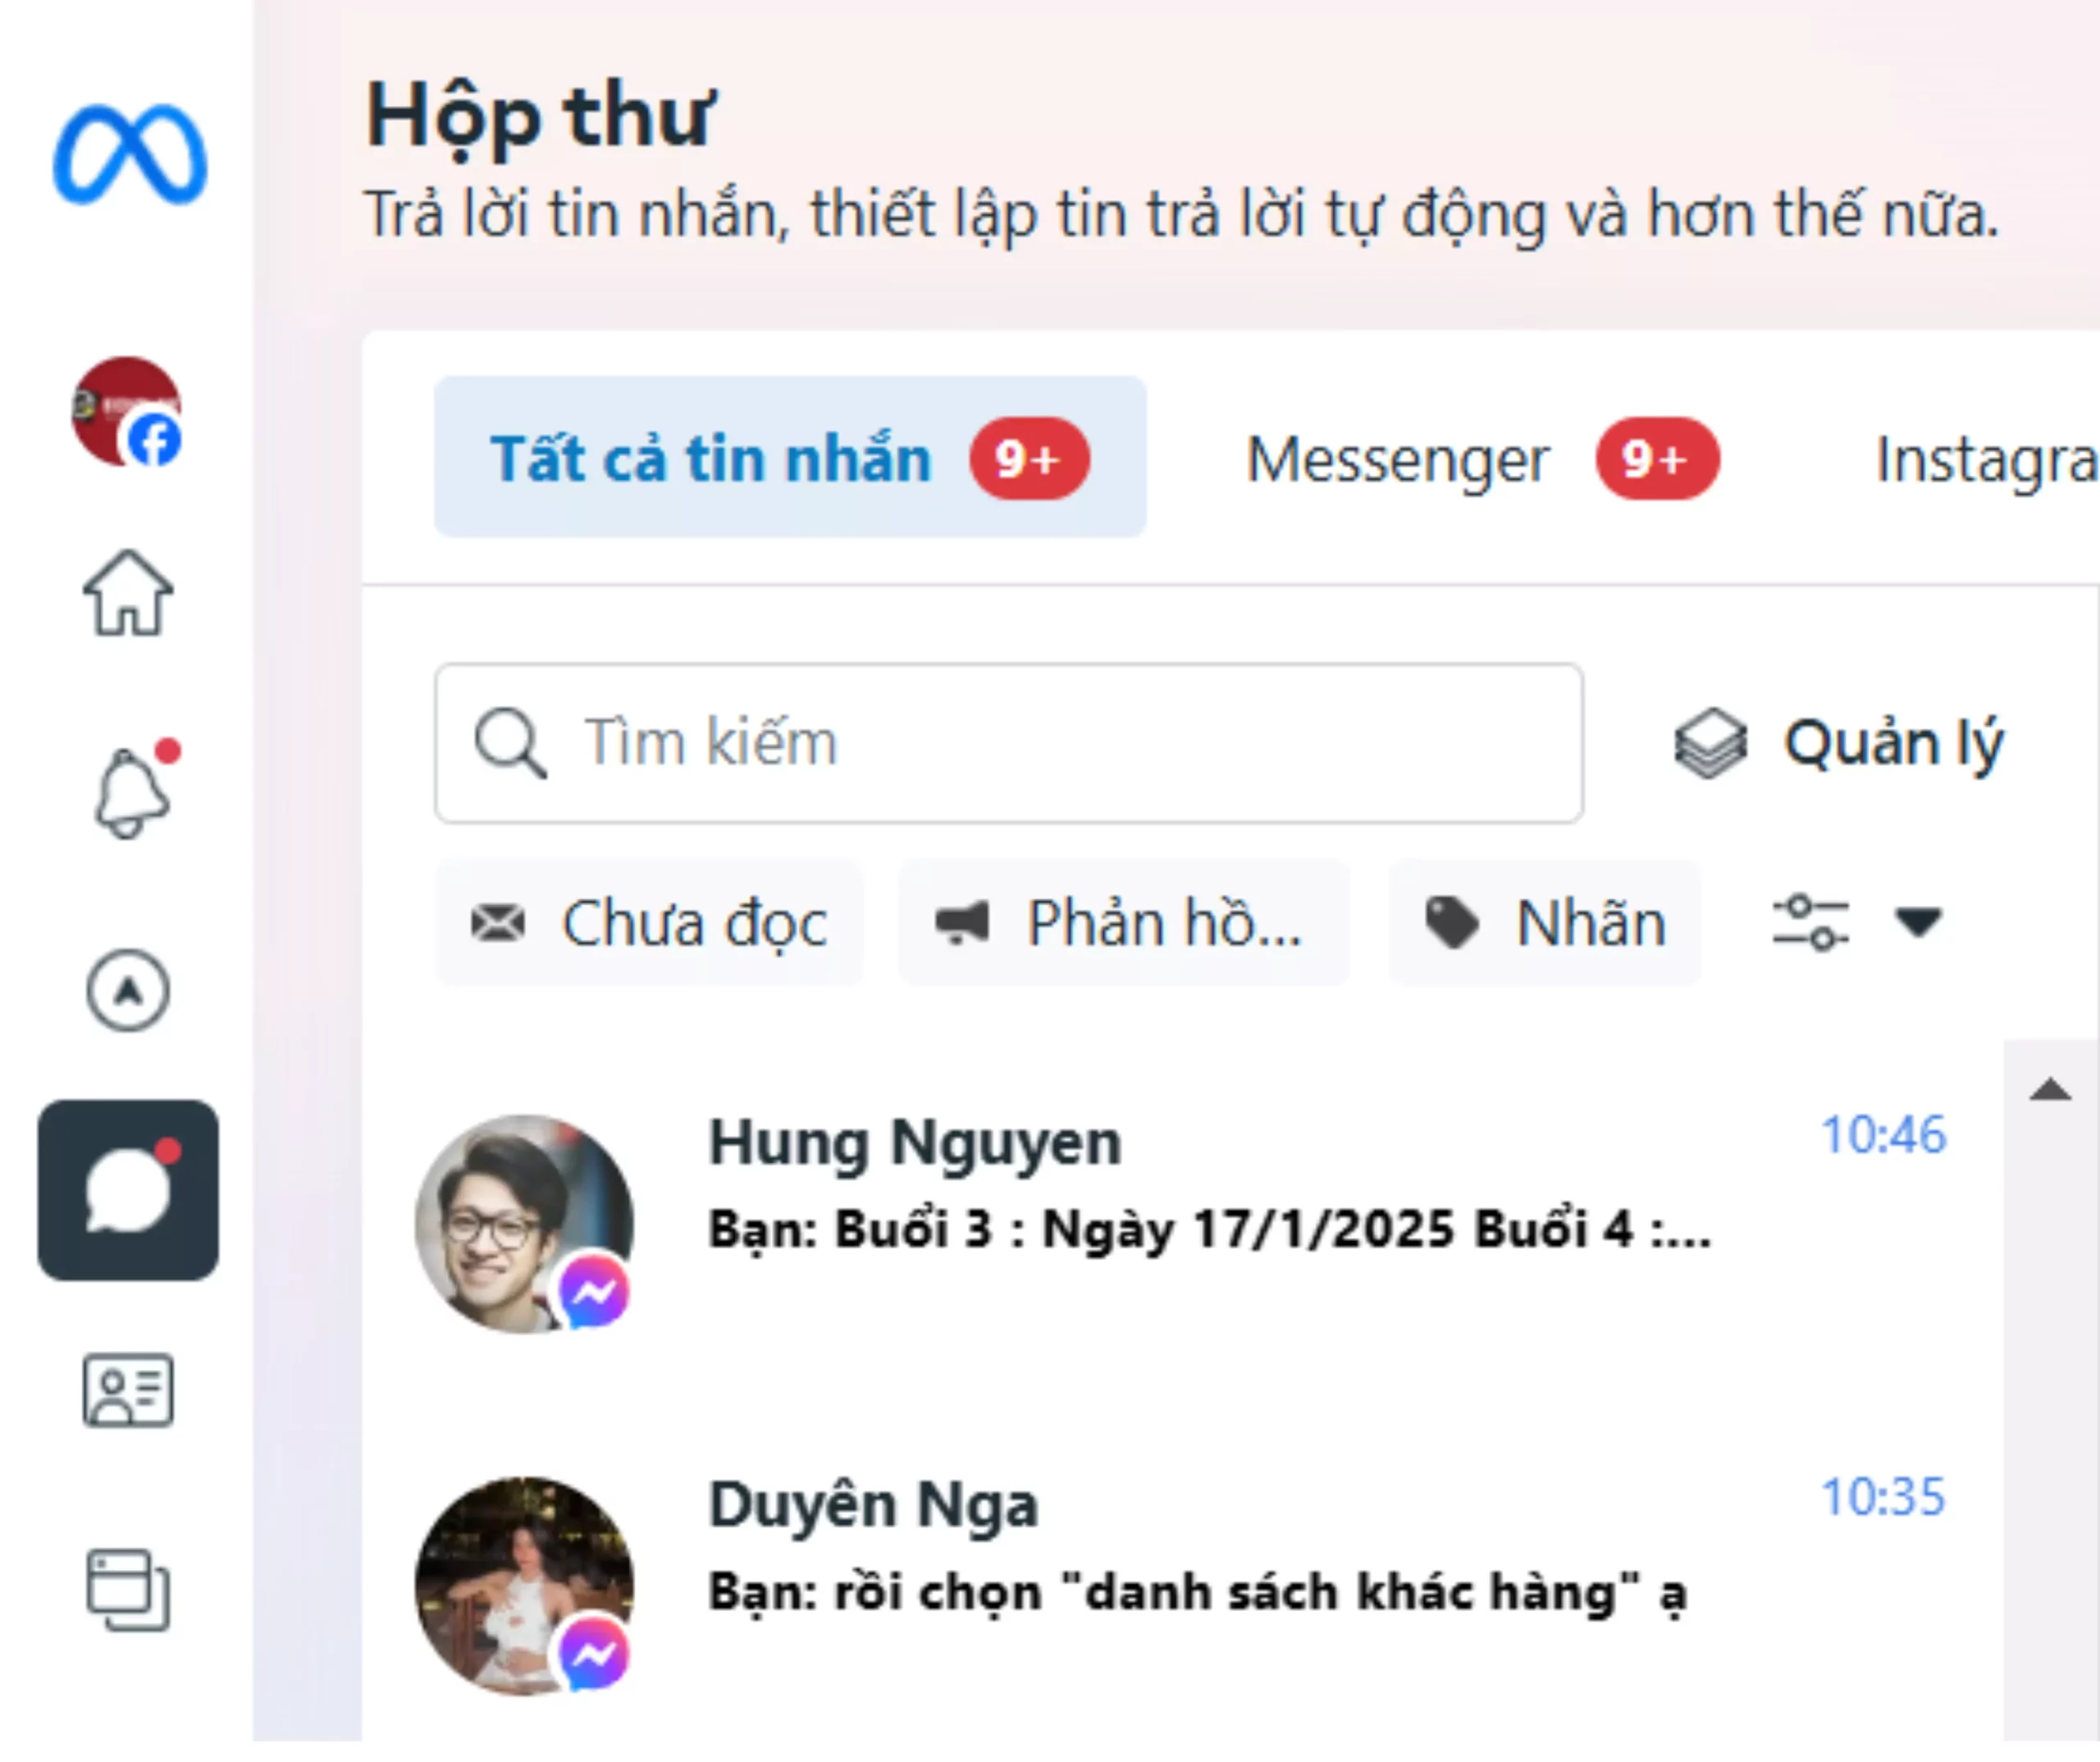Toggle the Chưa đọc filter

click(650, 922)
